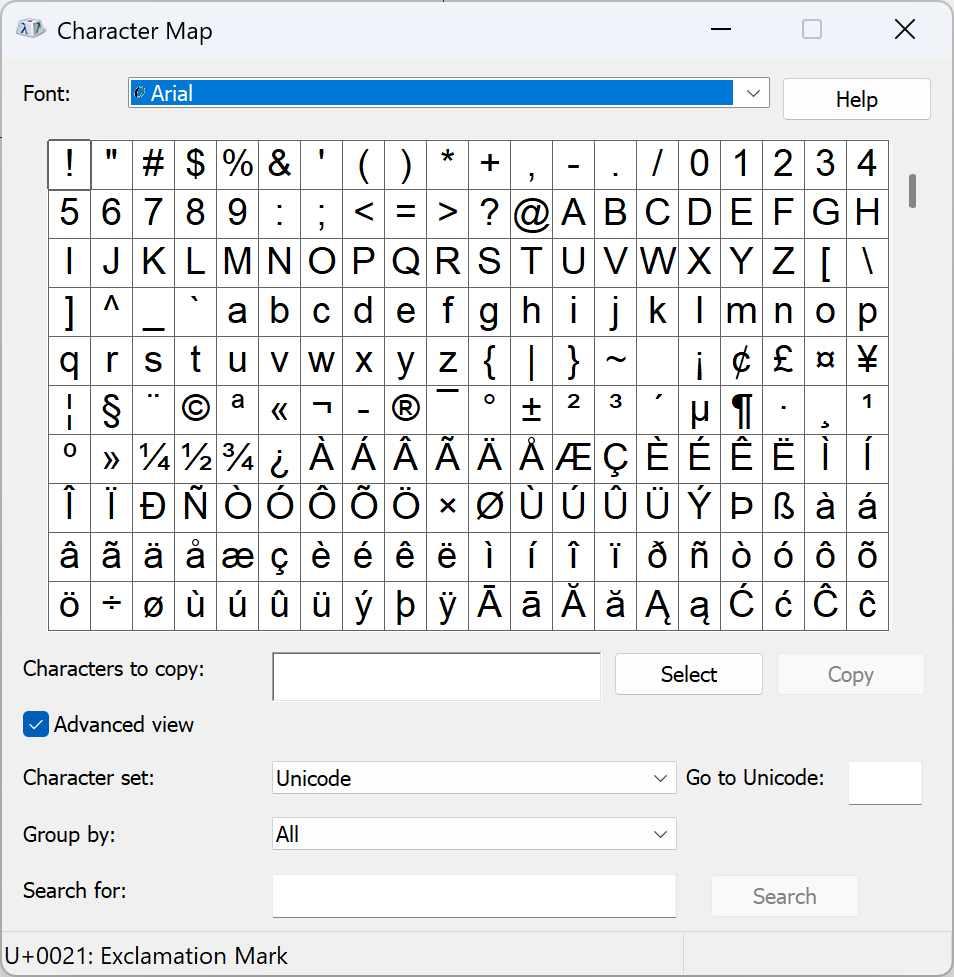Click inside the Go to Unicode field
The width and height of the screenshot is (954, 977).
885,783
